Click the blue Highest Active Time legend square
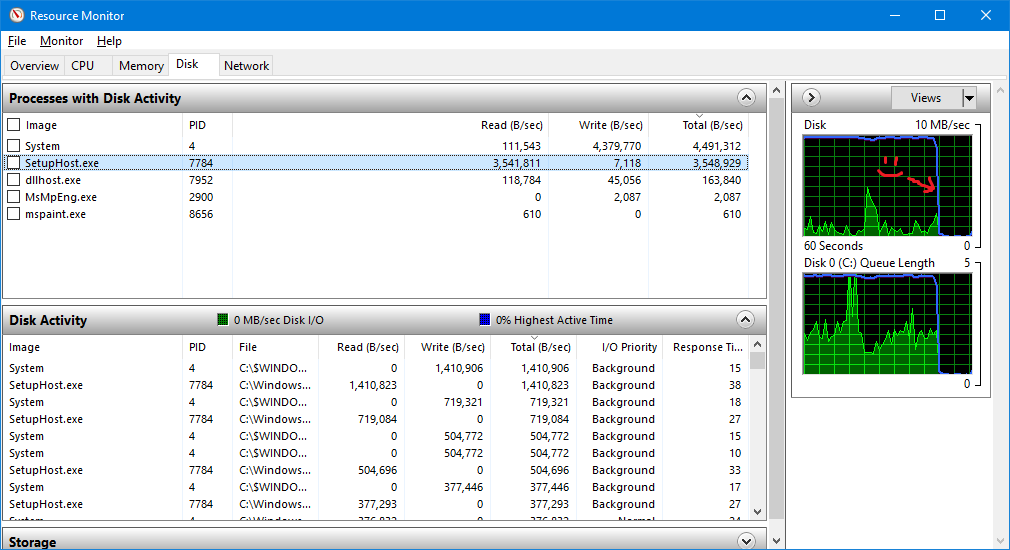Viewport: 1010px width, 550px height. (x=485, y=319)
